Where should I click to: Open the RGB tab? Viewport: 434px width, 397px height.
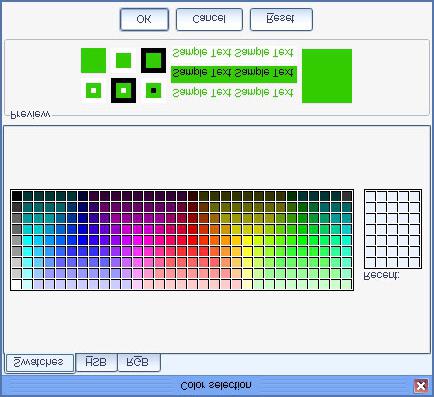[x=139, y=362]
